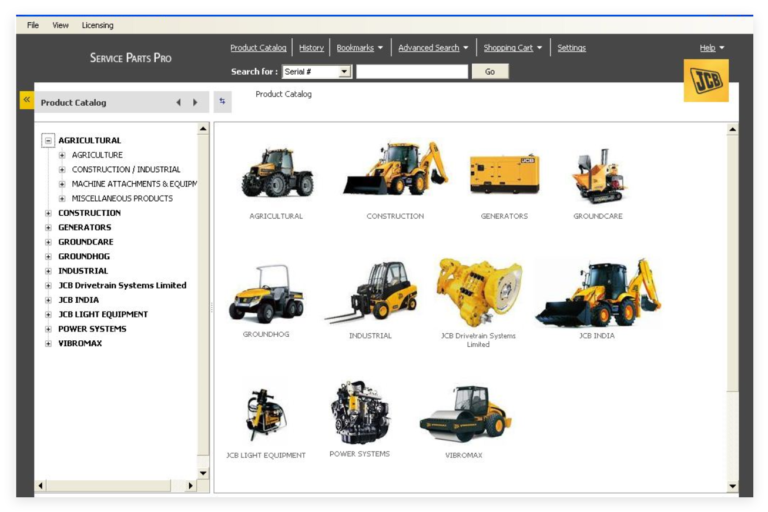The width and height of the screenshot is (768, 512).
Task: Open the GROUNDCARE category image
Action: pyautogui.click(x=599, y=175)
